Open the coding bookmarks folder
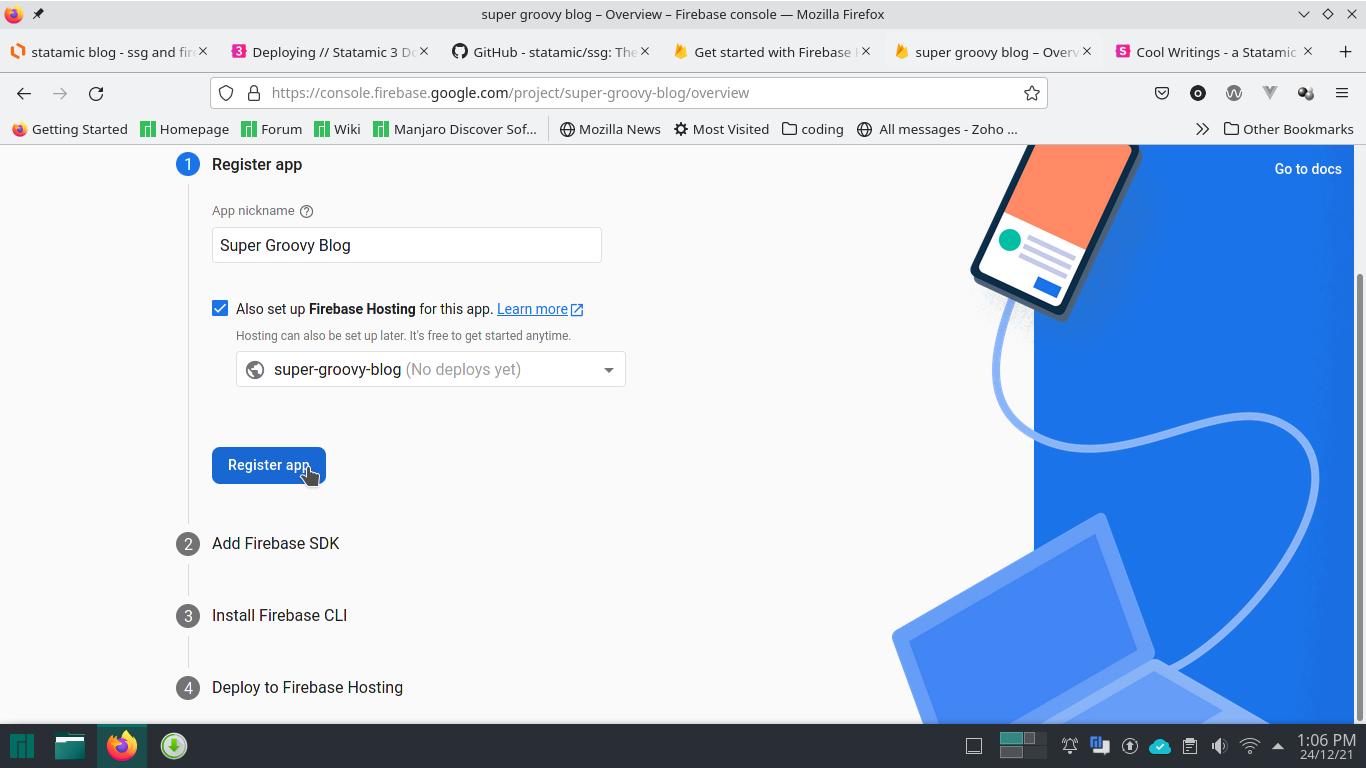This screenshot has width=1366, height=768. [x=813, y=129]
